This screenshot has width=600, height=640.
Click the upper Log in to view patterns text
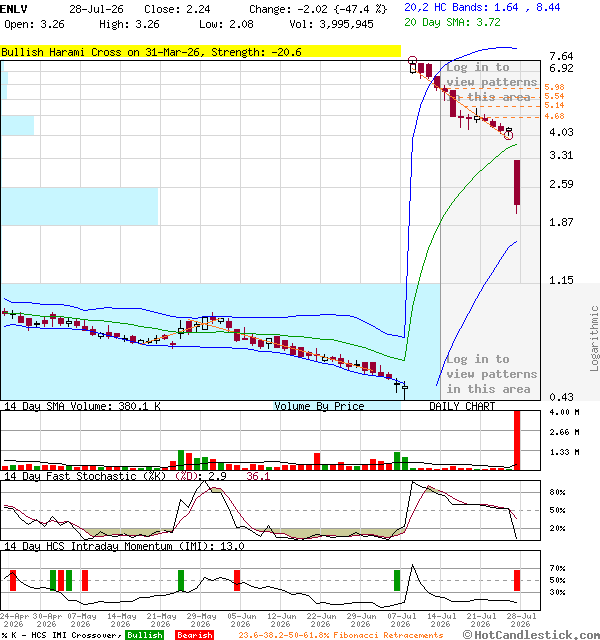[x=491, y=82]
